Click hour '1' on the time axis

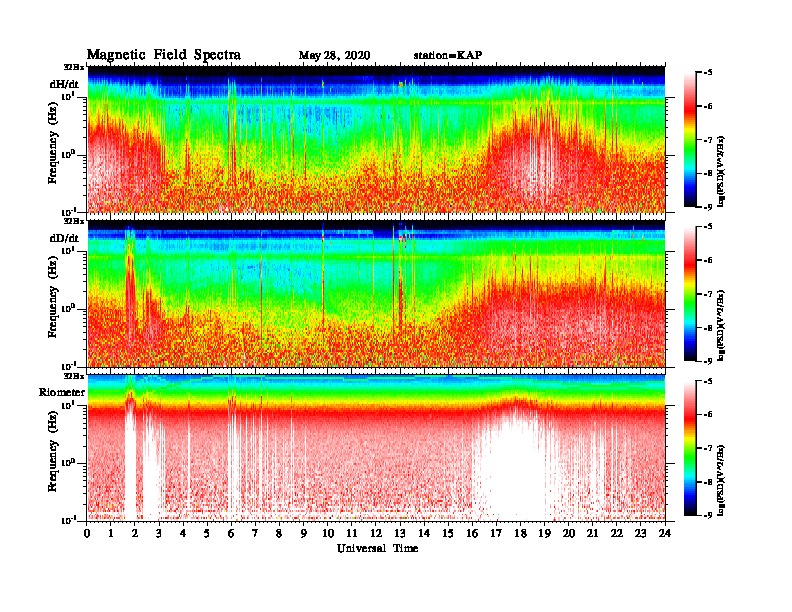[x=111, y=533]
